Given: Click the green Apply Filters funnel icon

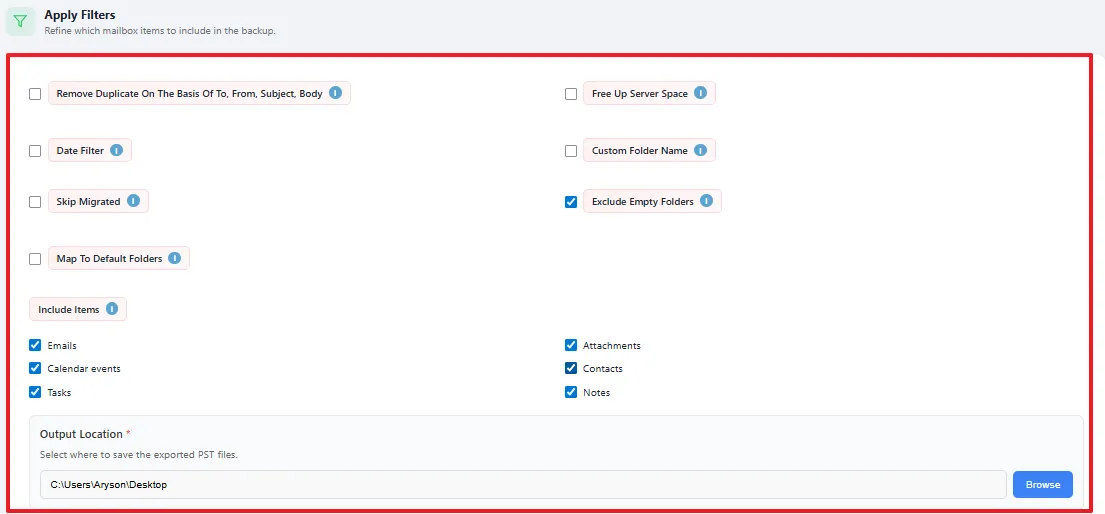Looking at the screenshot, I should (20, 21).
